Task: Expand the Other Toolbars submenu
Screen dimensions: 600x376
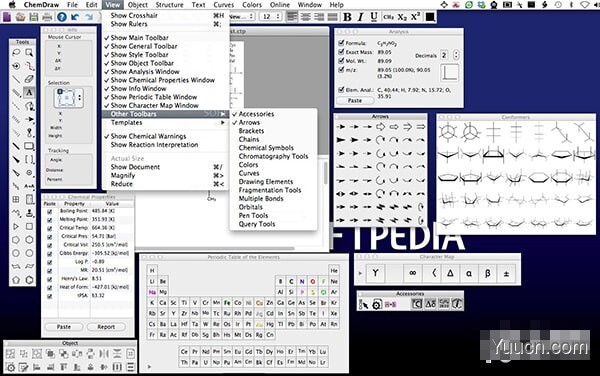Action: pyautogui.click(x=166, y=114)
